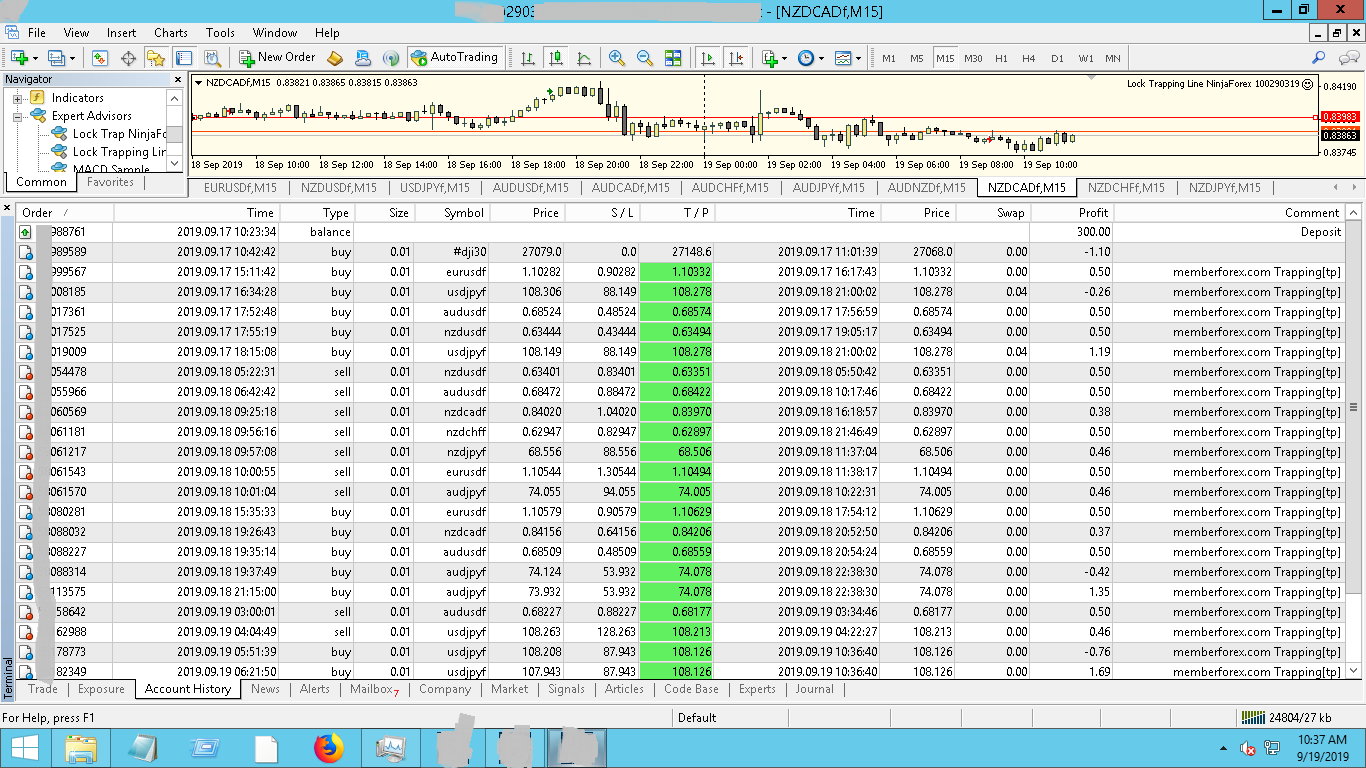Expand the Indicators tree node
Viewport: 1366px width, 768px height.
click(x=17, y=98)
